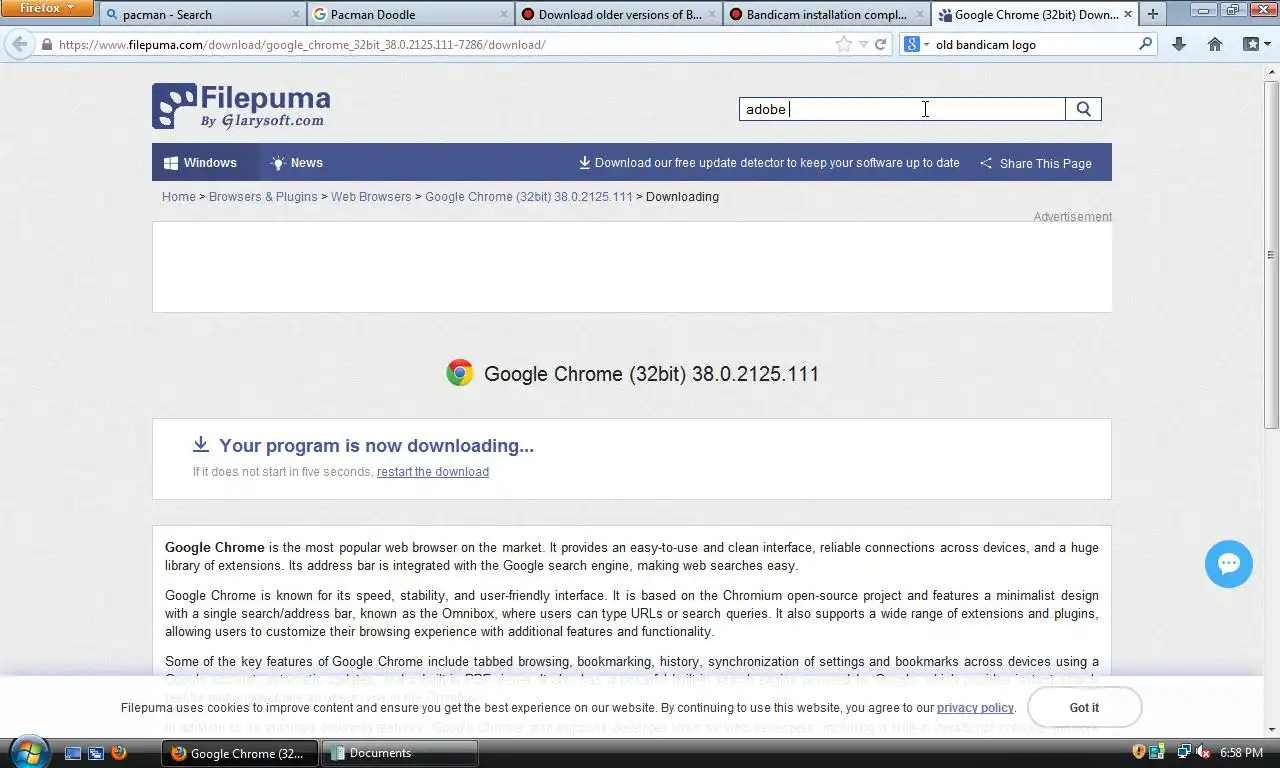The height and width of the screenshot is (768, 1280).
Task: Click the Filepuma logo
Action: tap(241, 106)
